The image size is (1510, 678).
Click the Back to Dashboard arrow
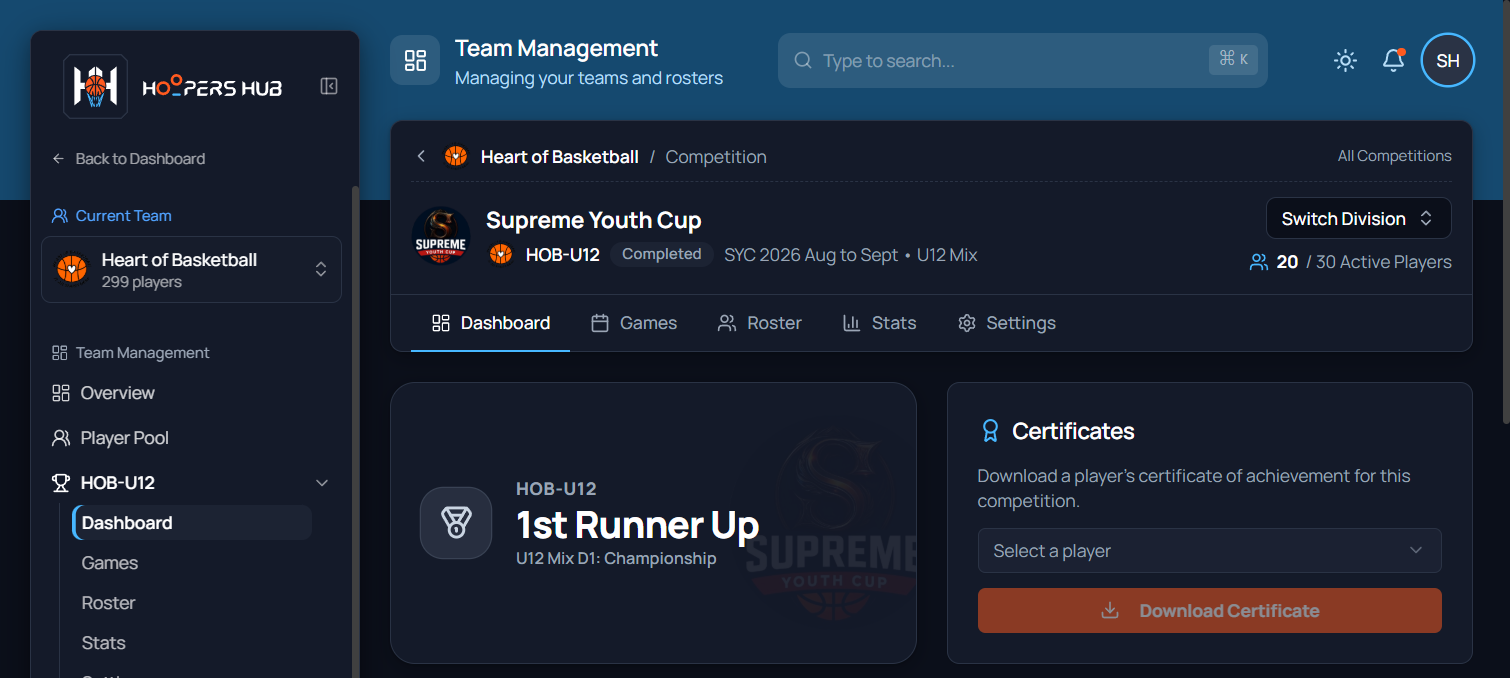pyautogui.click(x=58, y=158)
